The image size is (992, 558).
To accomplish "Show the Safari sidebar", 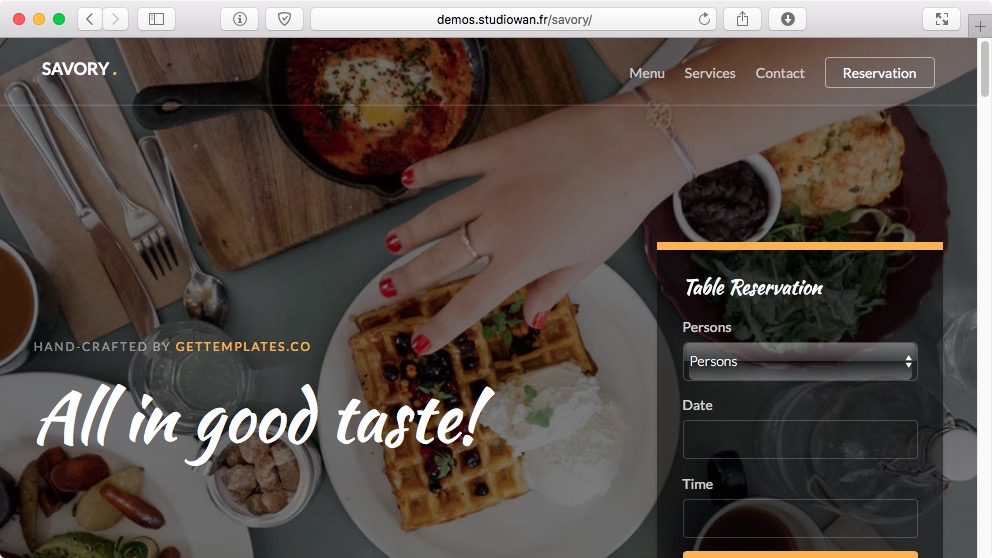I will (156, 19).
